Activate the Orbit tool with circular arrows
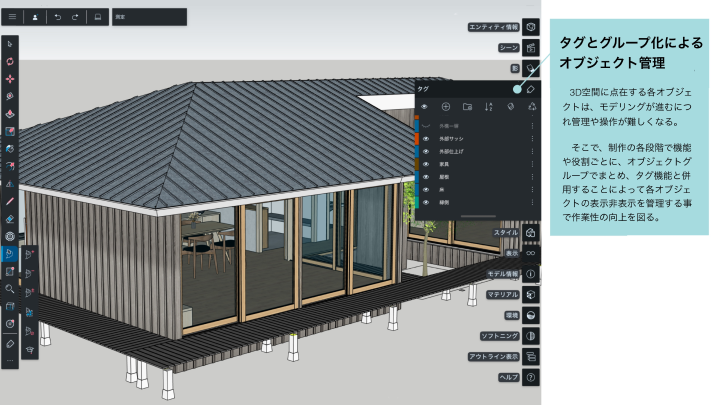The height and width of the screenshot is (405, 720). tap(10, 62)
